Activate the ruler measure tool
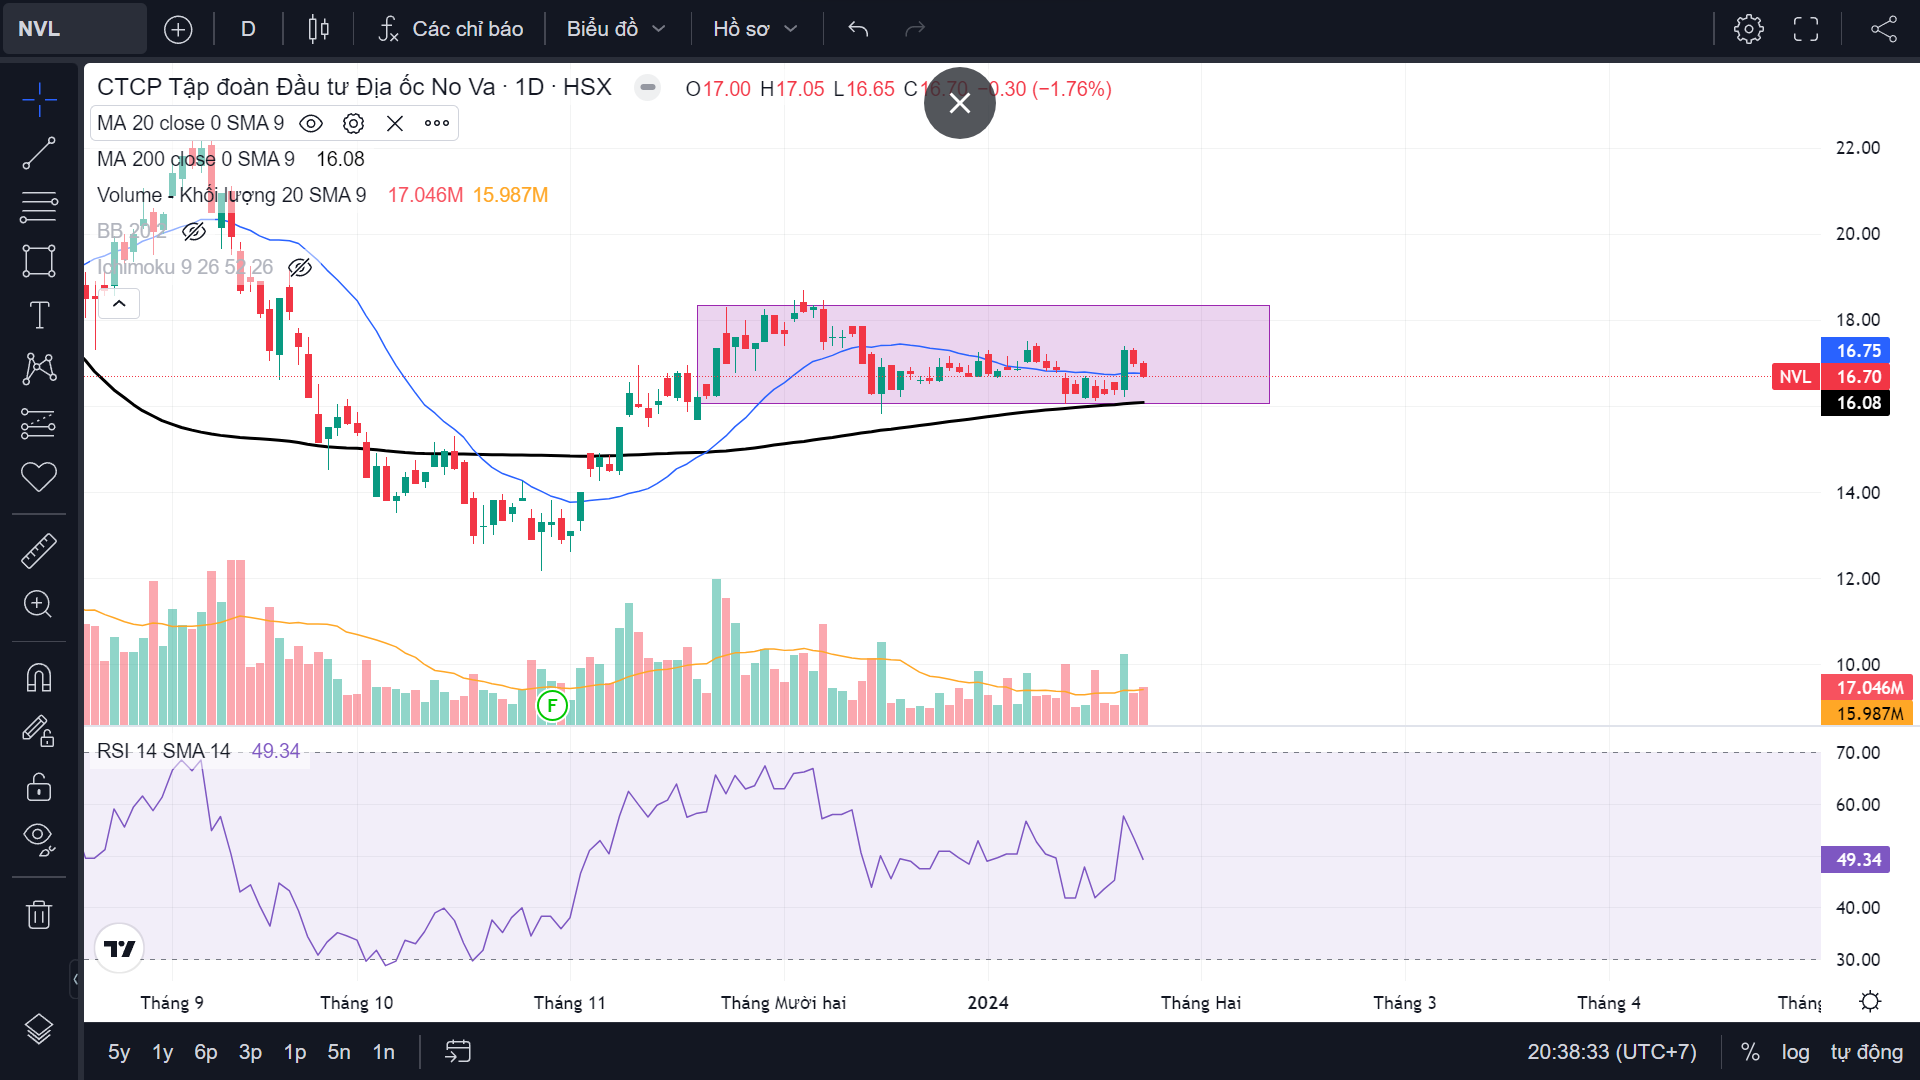1920x1080 pixels. pos(39,550)
